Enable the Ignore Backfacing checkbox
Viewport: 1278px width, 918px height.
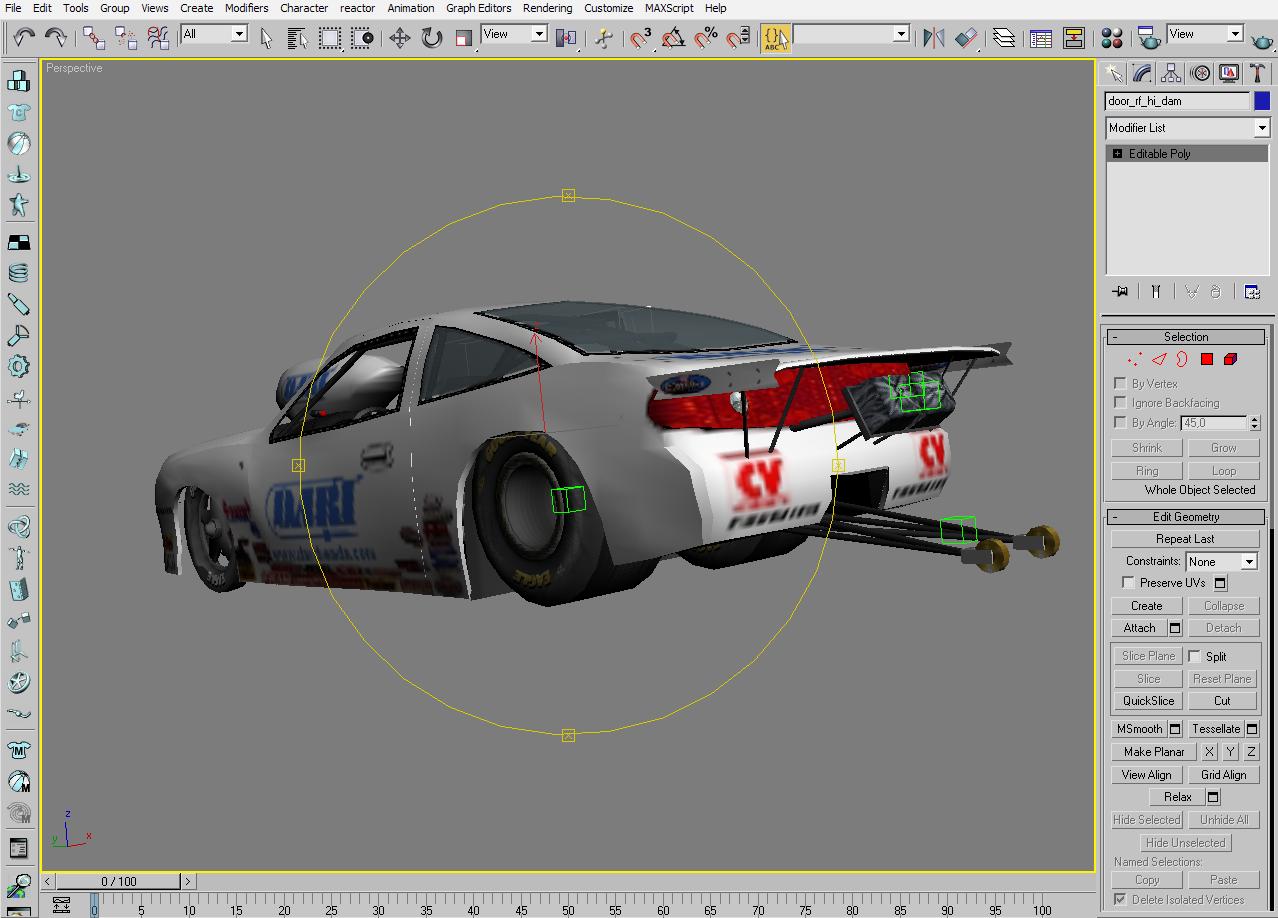tap(1118, 402)
